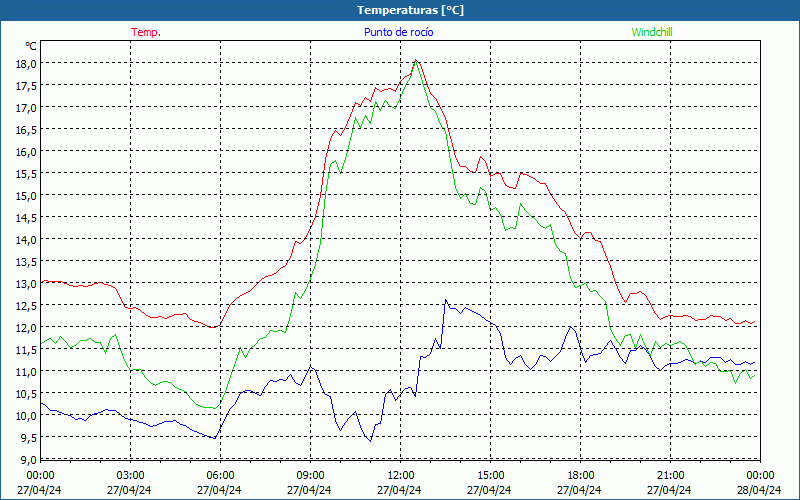Click the green 'Windchill' legend label

tap(652, 32)
